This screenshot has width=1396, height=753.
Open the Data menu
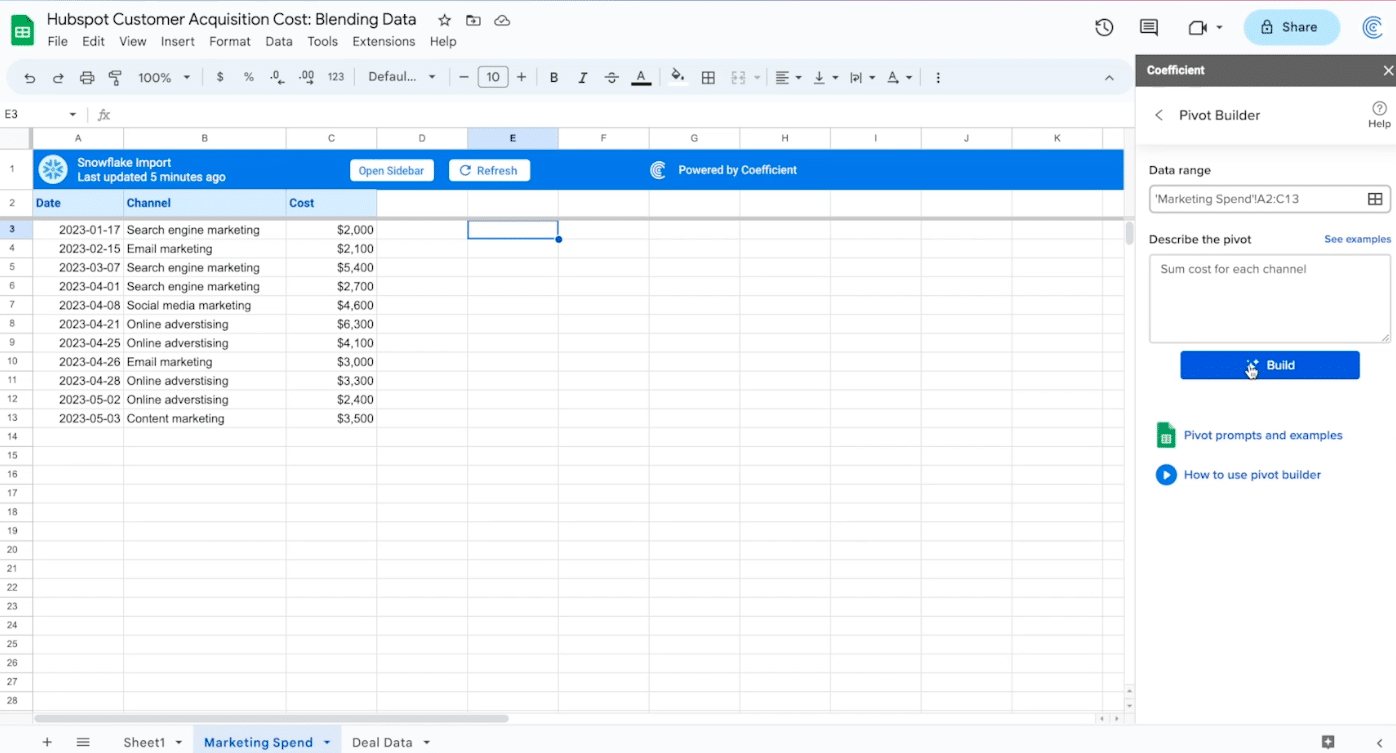(x=279, y=42)
